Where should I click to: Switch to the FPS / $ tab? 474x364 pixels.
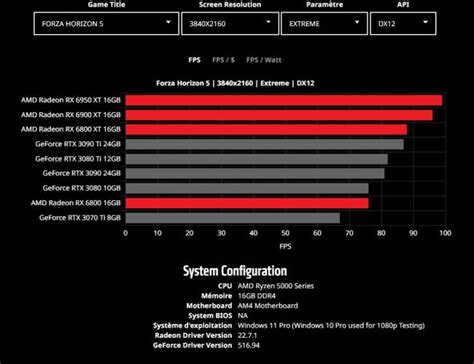(x=224, y=60)
